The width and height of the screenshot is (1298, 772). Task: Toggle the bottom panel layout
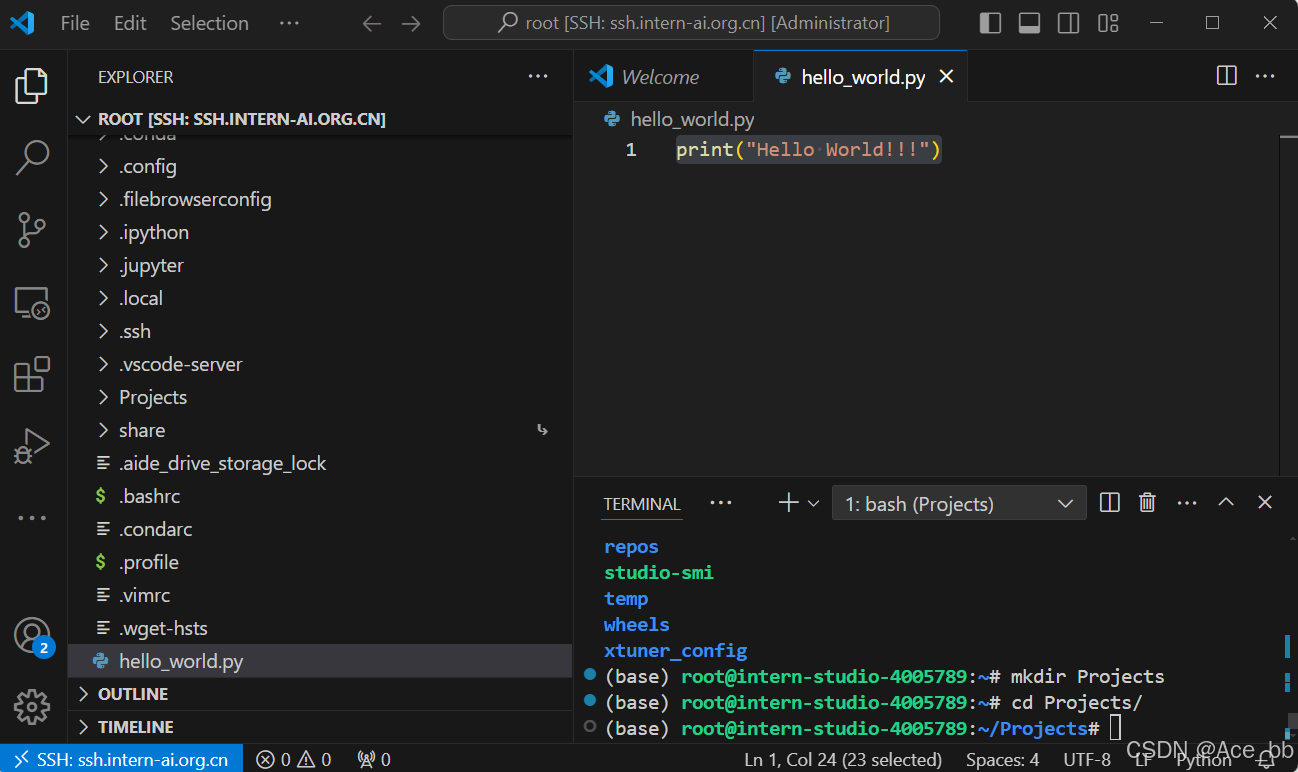(x=1029, y=23)
